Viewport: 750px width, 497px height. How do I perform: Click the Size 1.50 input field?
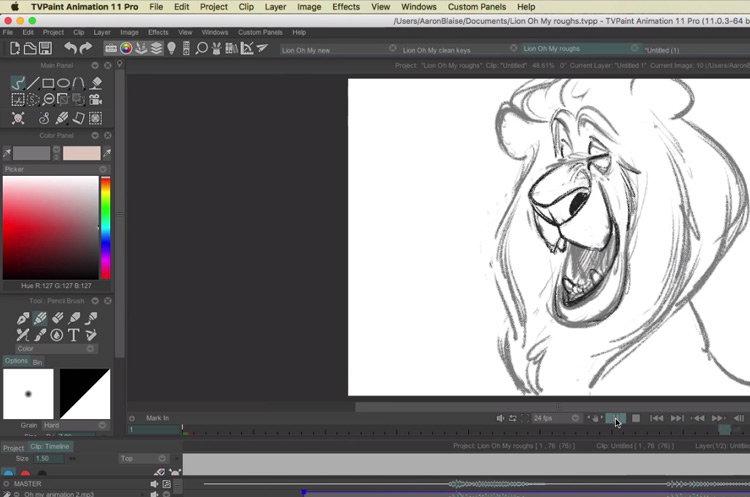coord(49,458)
